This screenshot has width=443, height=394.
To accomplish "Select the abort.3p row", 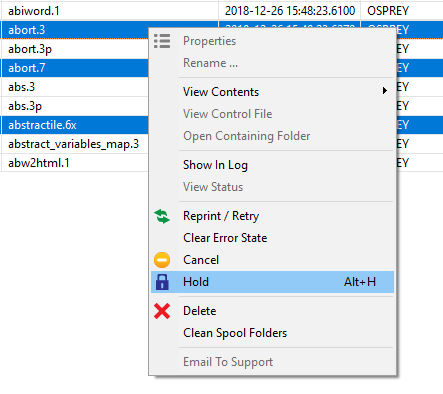I will coord(74,49).
